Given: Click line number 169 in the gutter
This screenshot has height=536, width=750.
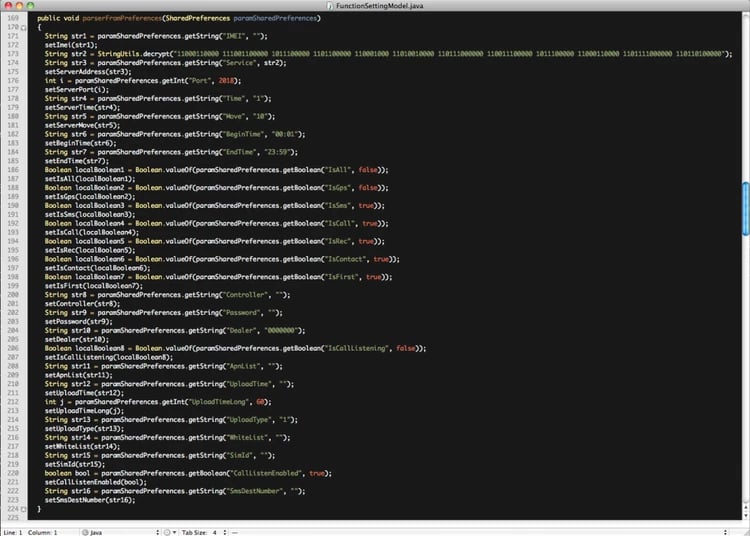Looking at the screenshot, I should pyautogui.click(x=12, y=18).
